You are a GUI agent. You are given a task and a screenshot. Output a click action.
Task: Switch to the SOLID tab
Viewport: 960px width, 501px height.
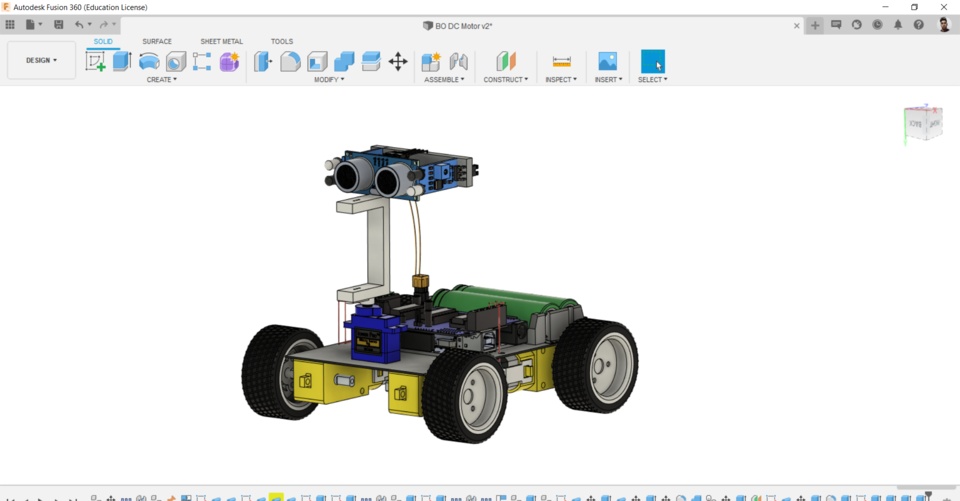[103, 41]
